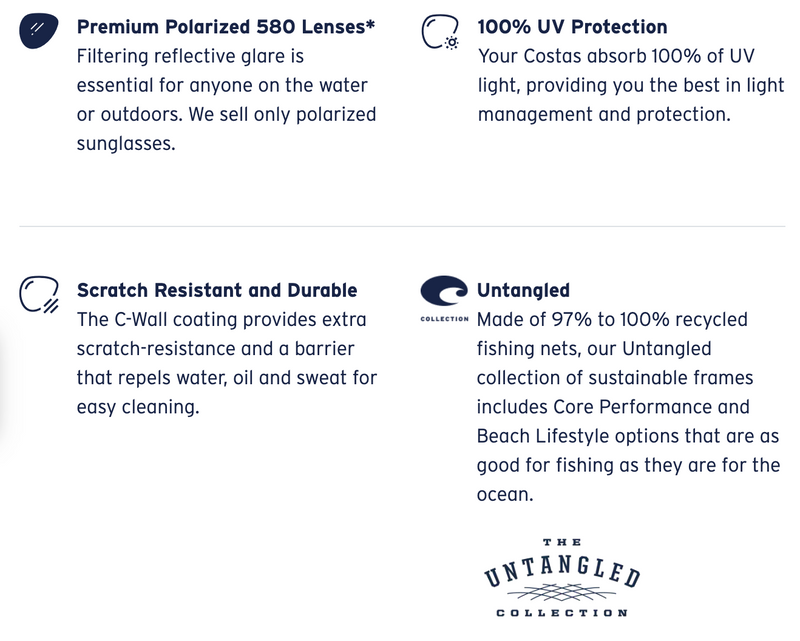
Task: Click COLLECTION text at bottom of badge
Action: [562, 613]
